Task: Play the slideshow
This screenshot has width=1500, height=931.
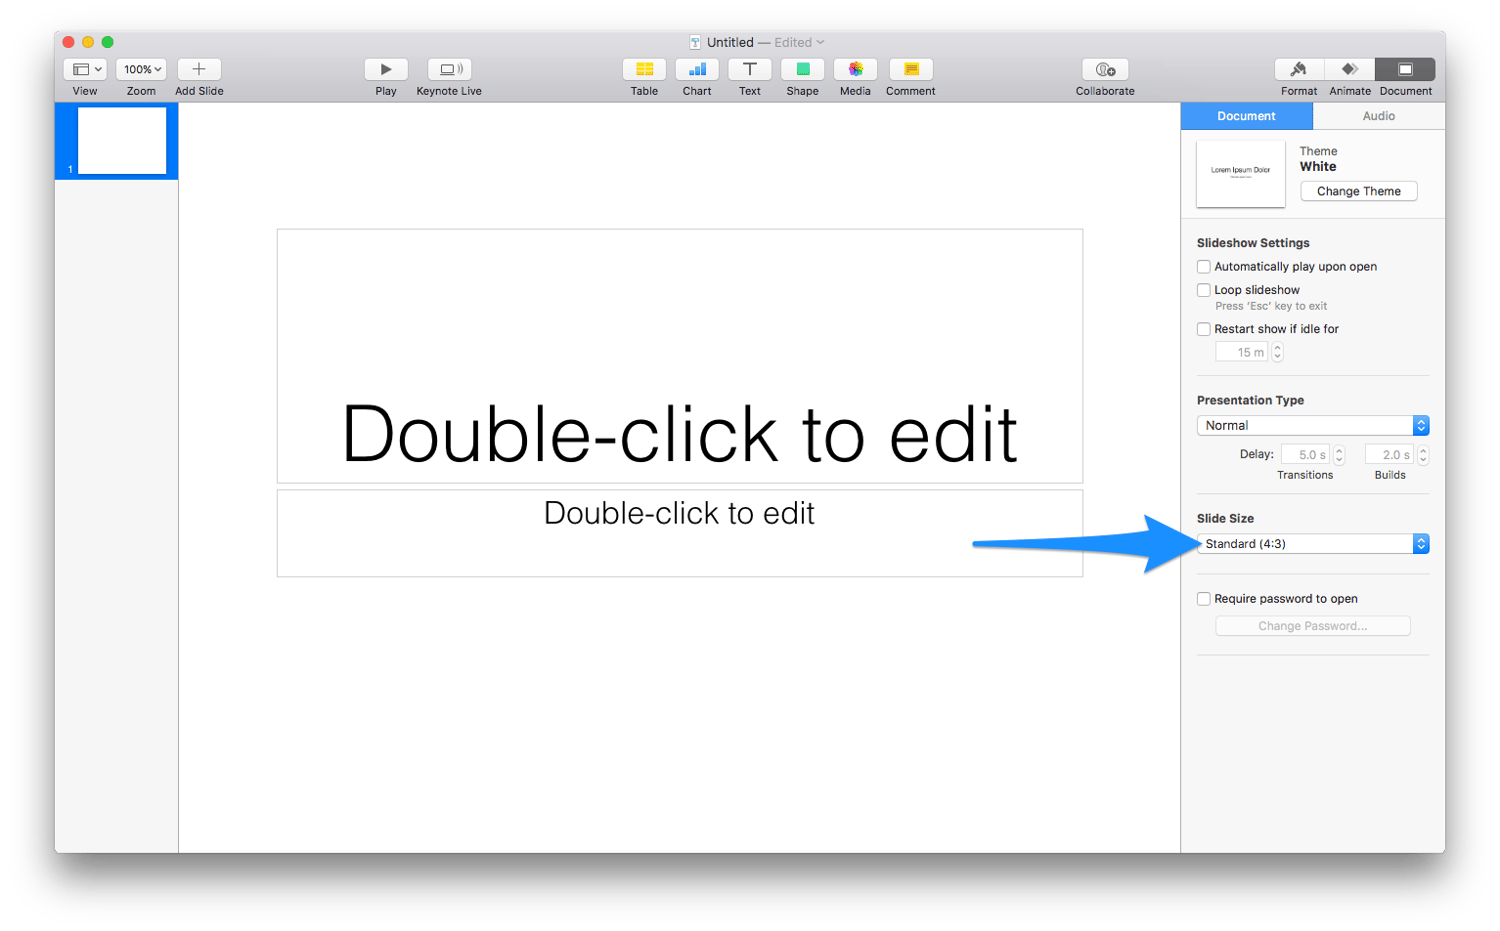Action: pos(386,70)
